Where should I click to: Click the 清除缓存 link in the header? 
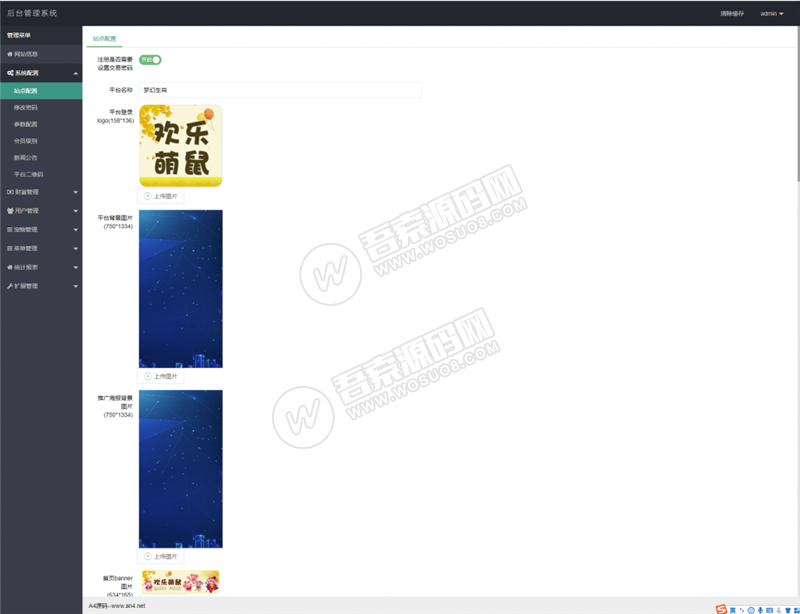(732, 14)
